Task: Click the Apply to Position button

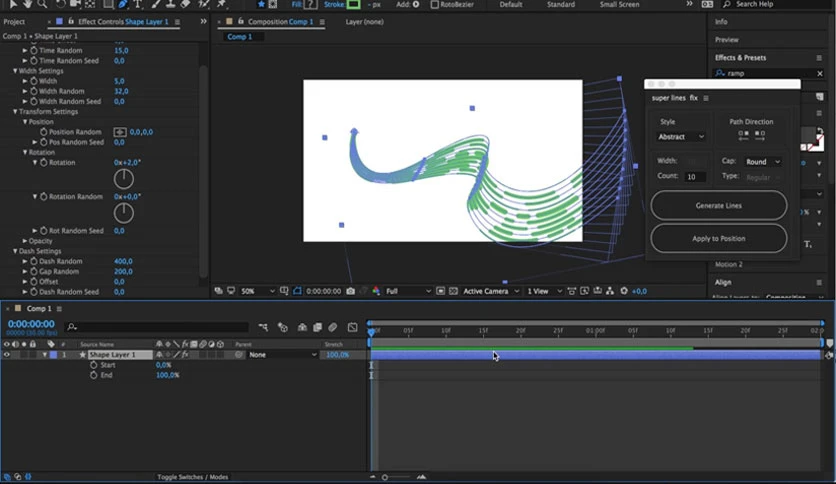Action: click(x=719, y=238)
